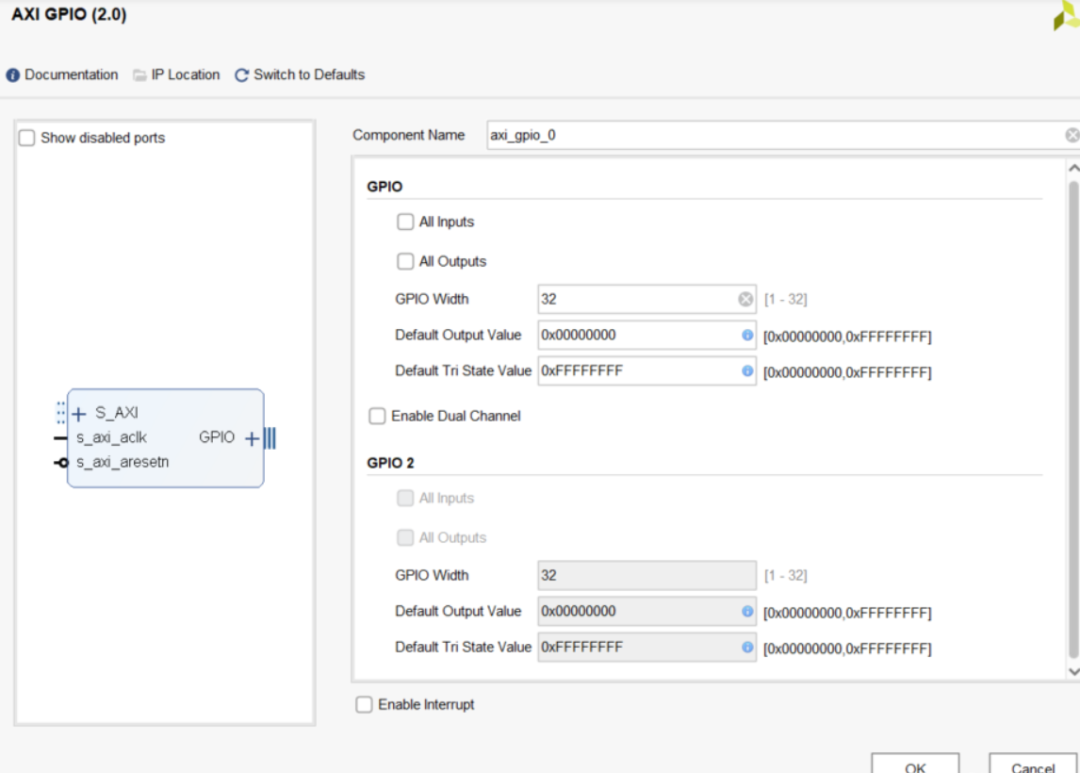This screenshot has width=1080, height=773.
Task: Click info icon for GPIO 2 Default Output Value
Action: (747, 611)
